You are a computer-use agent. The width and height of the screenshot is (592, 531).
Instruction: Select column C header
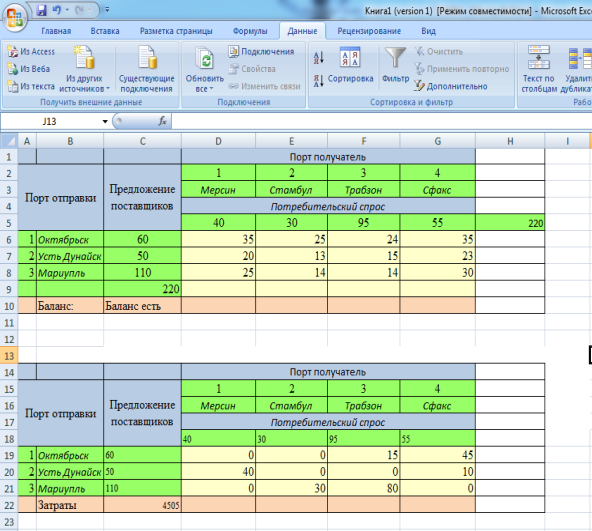point(142,141)
